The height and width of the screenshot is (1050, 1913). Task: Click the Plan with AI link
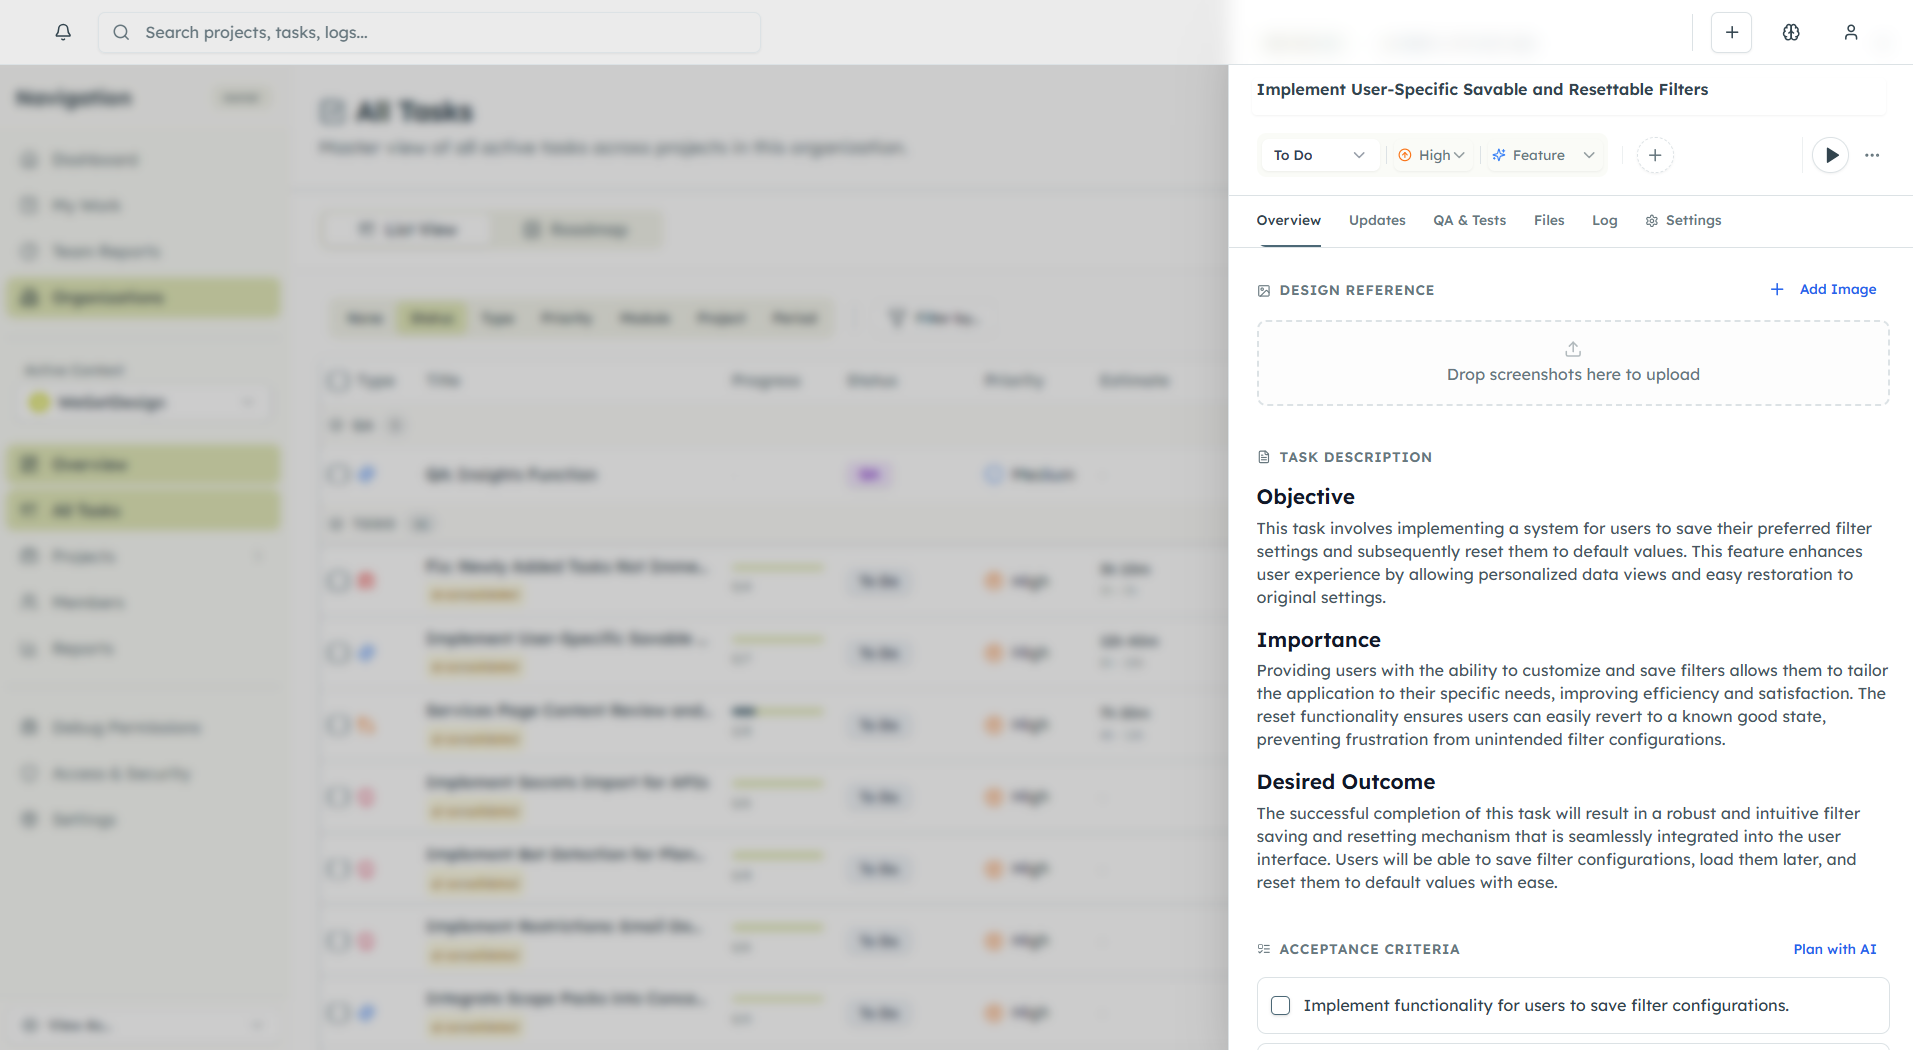[x=1834, y=949]
